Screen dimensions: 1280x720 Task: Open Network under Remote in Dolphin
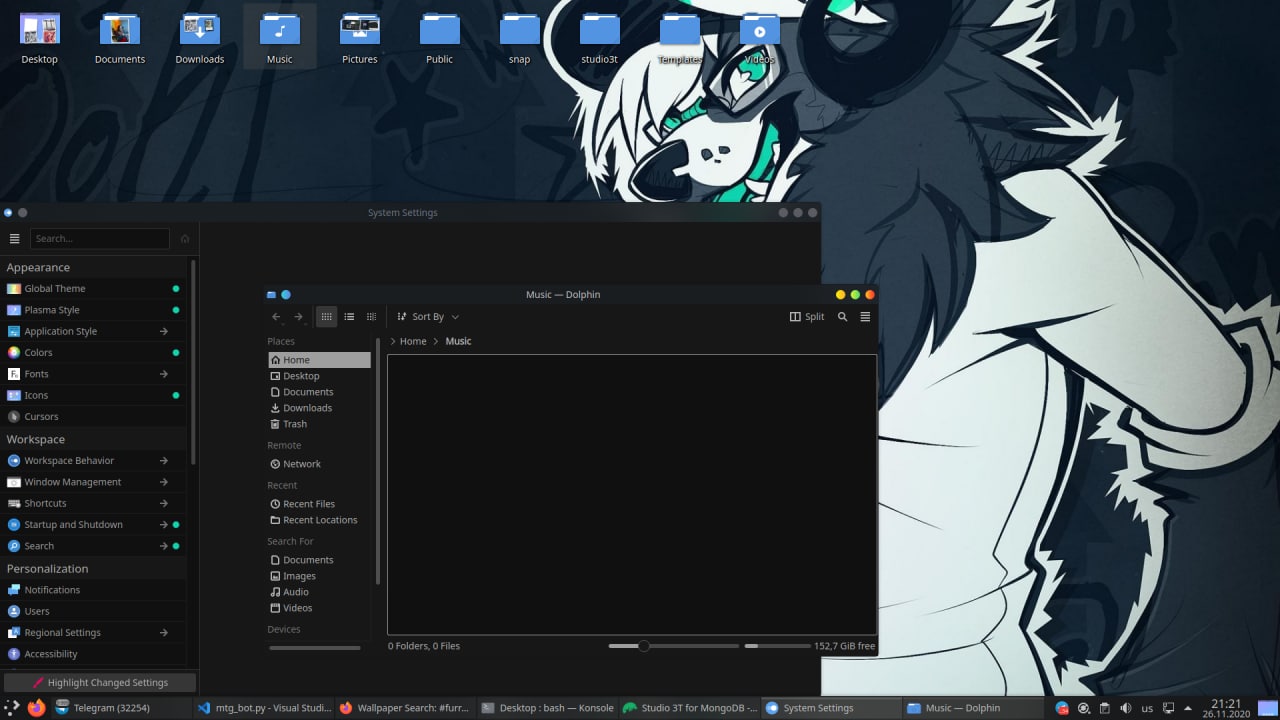319,464
